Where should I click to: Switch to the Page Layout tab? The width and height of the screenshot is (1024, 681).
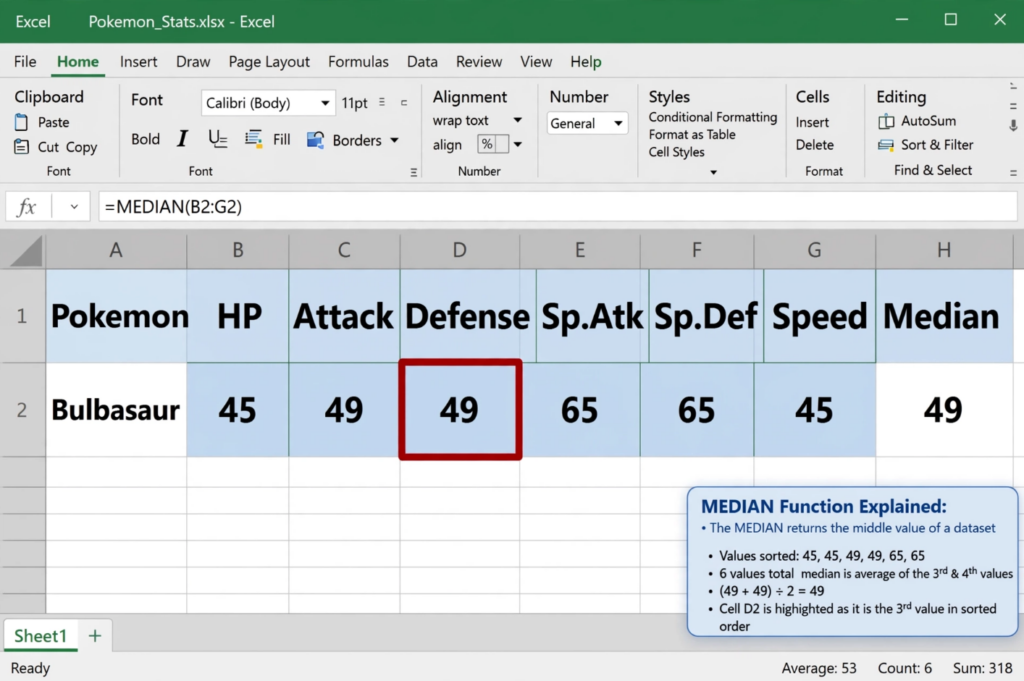point(268,62)
